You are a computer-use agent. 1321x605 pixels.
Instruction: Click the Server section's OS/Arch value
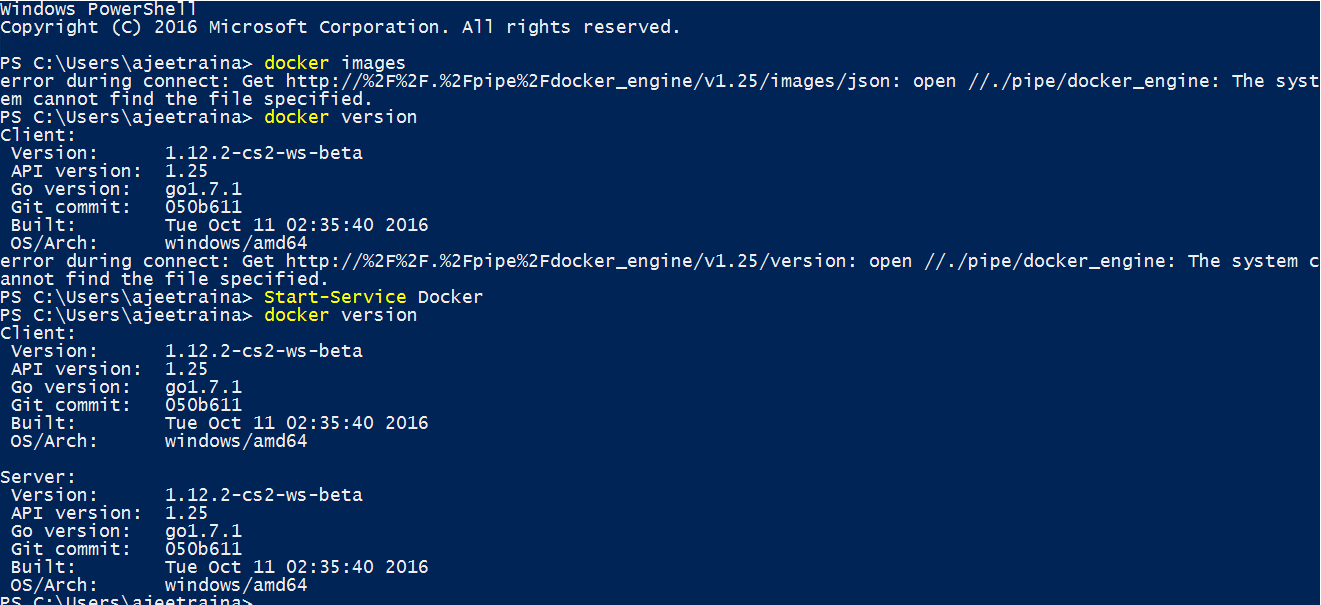pyautogui.click(x=236, y=585)
